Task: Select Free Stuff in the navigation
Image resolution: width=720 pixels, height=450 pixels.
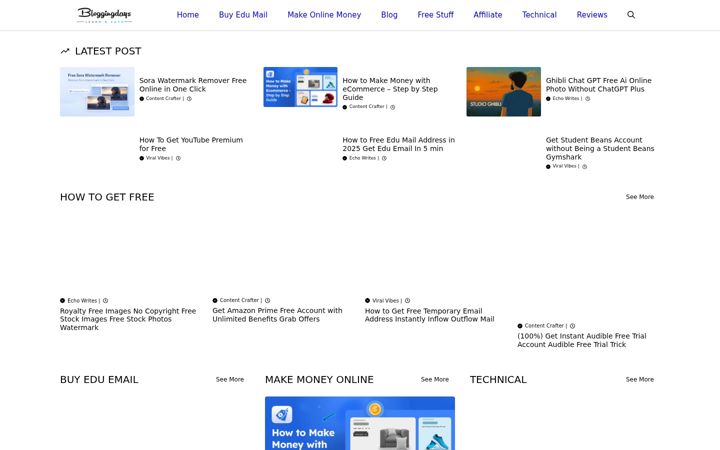Action: click(x=435, y=15)
